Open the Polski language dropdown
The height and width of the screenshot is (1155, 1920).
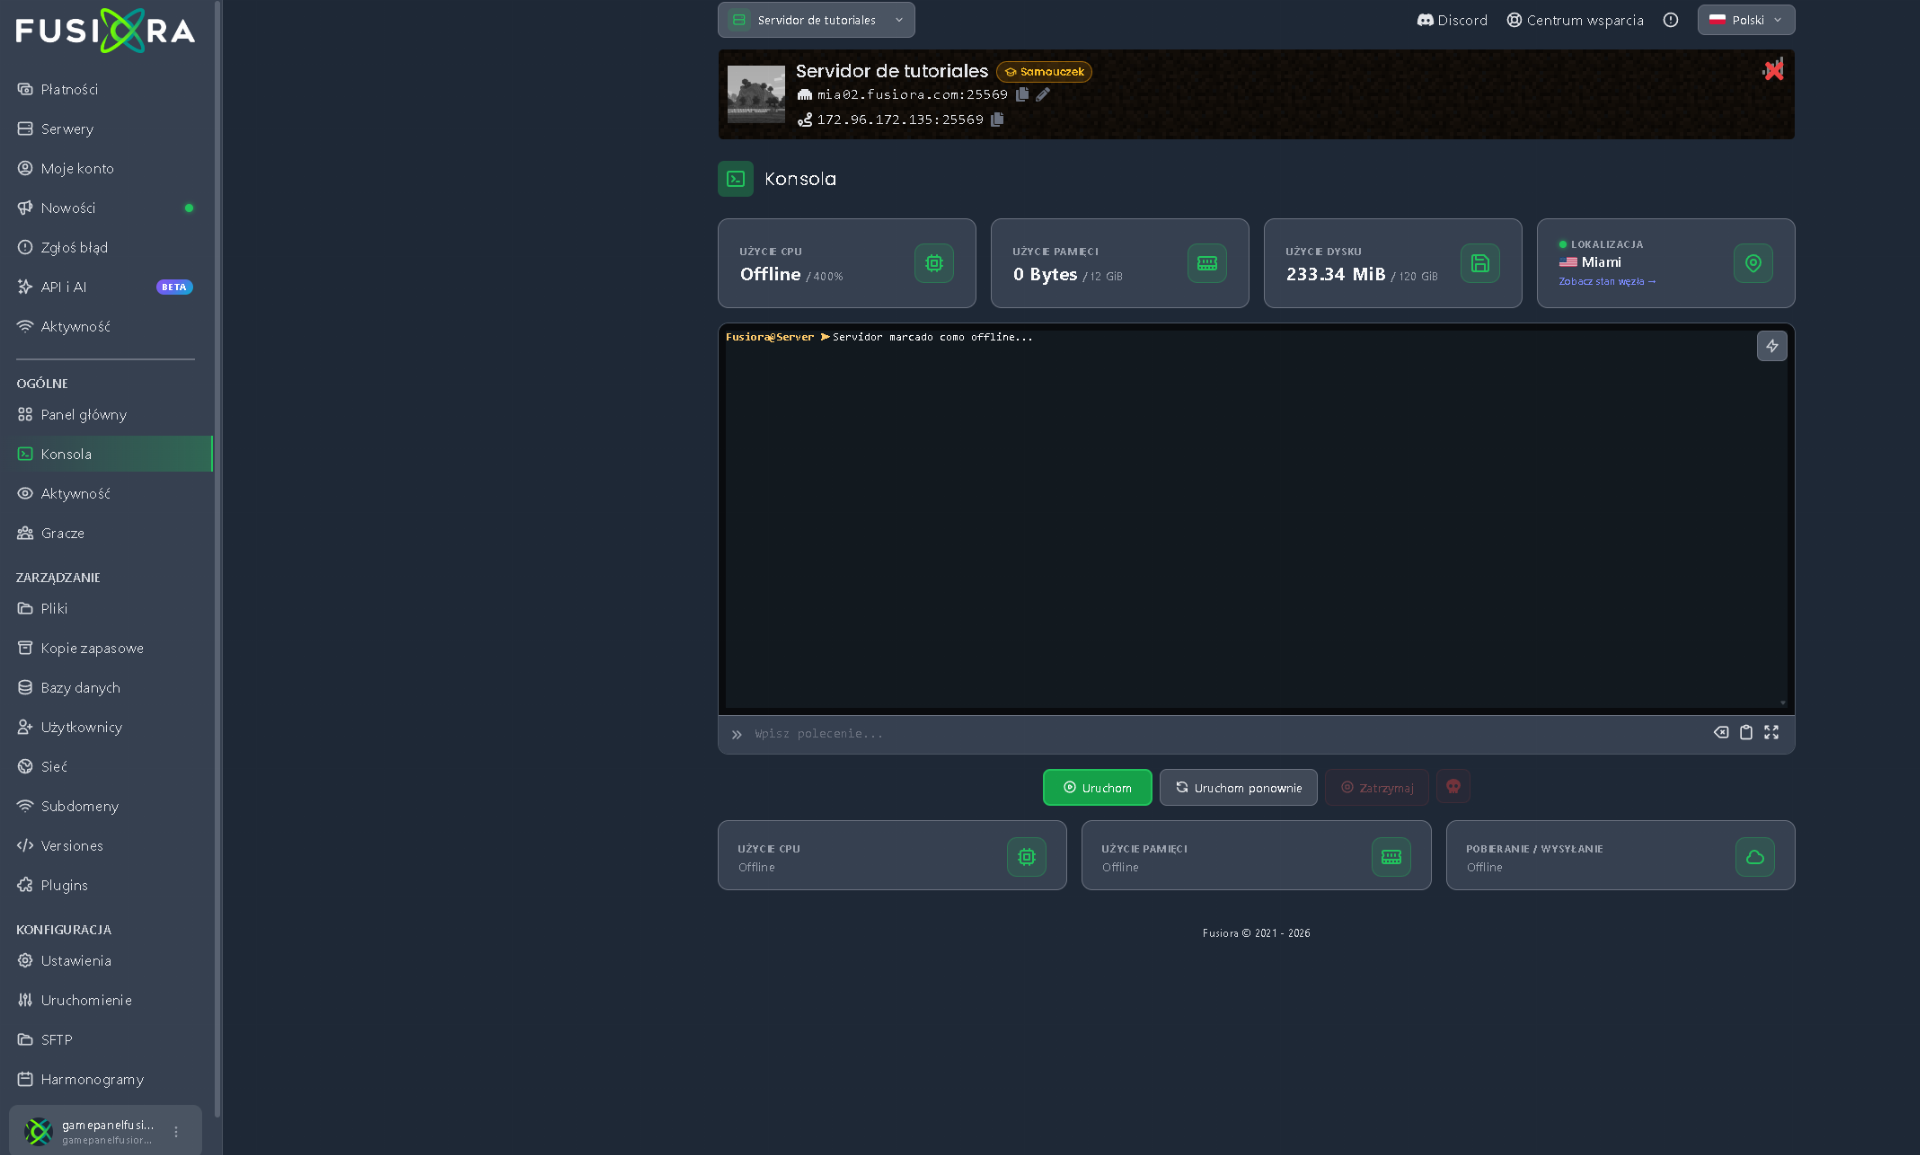coord(1746,20)
